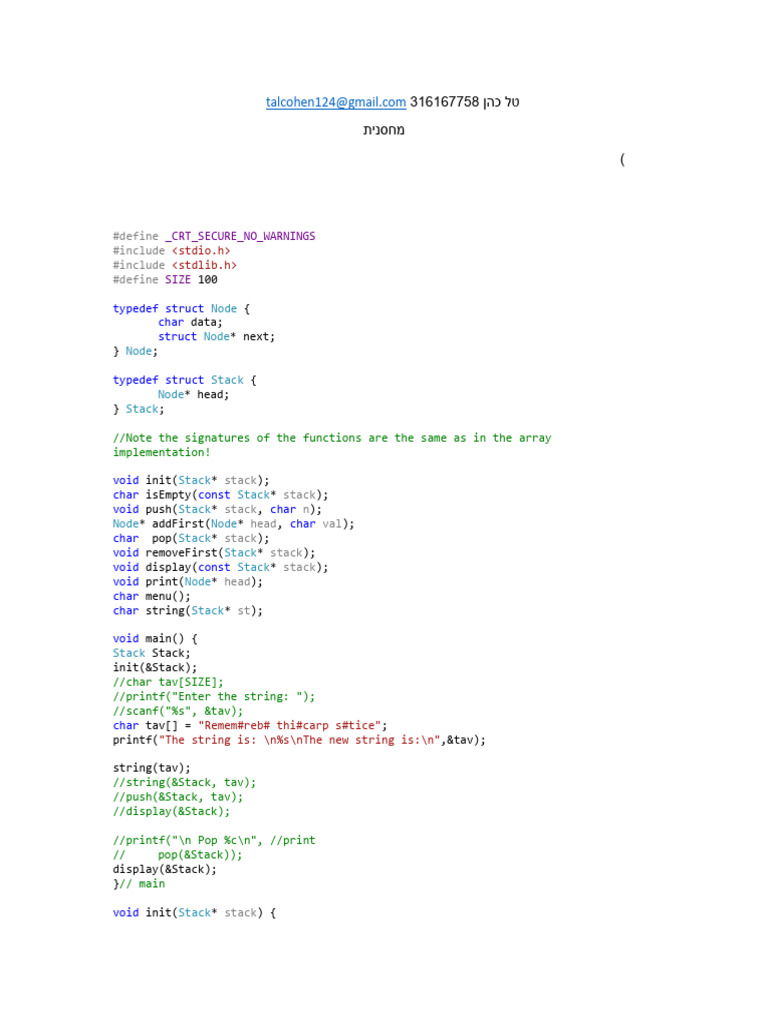The image size is (768, 1024).
Task: Click the _CRT_SECURE_NO_WARNINGS define line
Action: (x=214, y=236)
